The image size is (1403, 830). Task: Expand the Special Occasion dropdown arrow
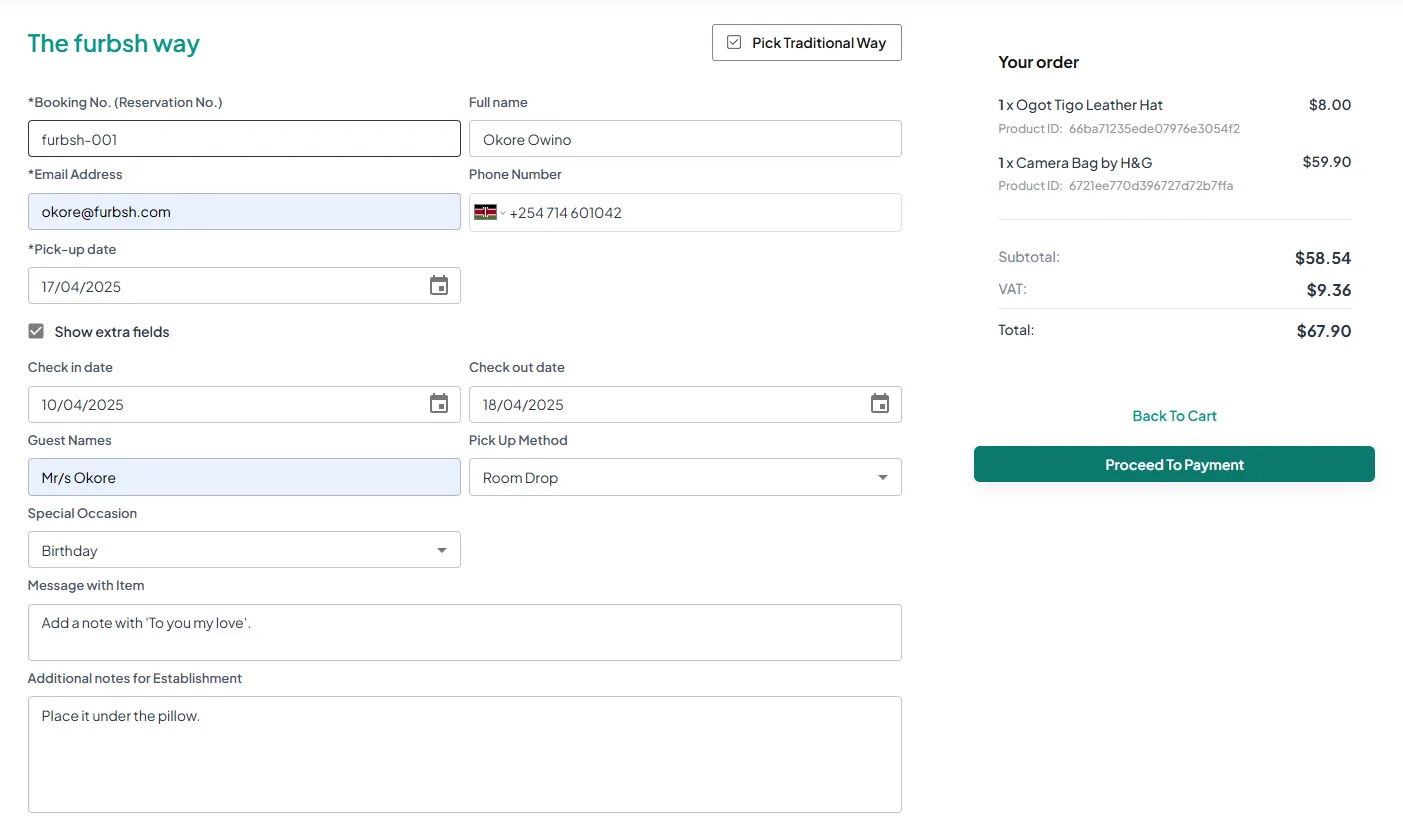click(441, 551)
